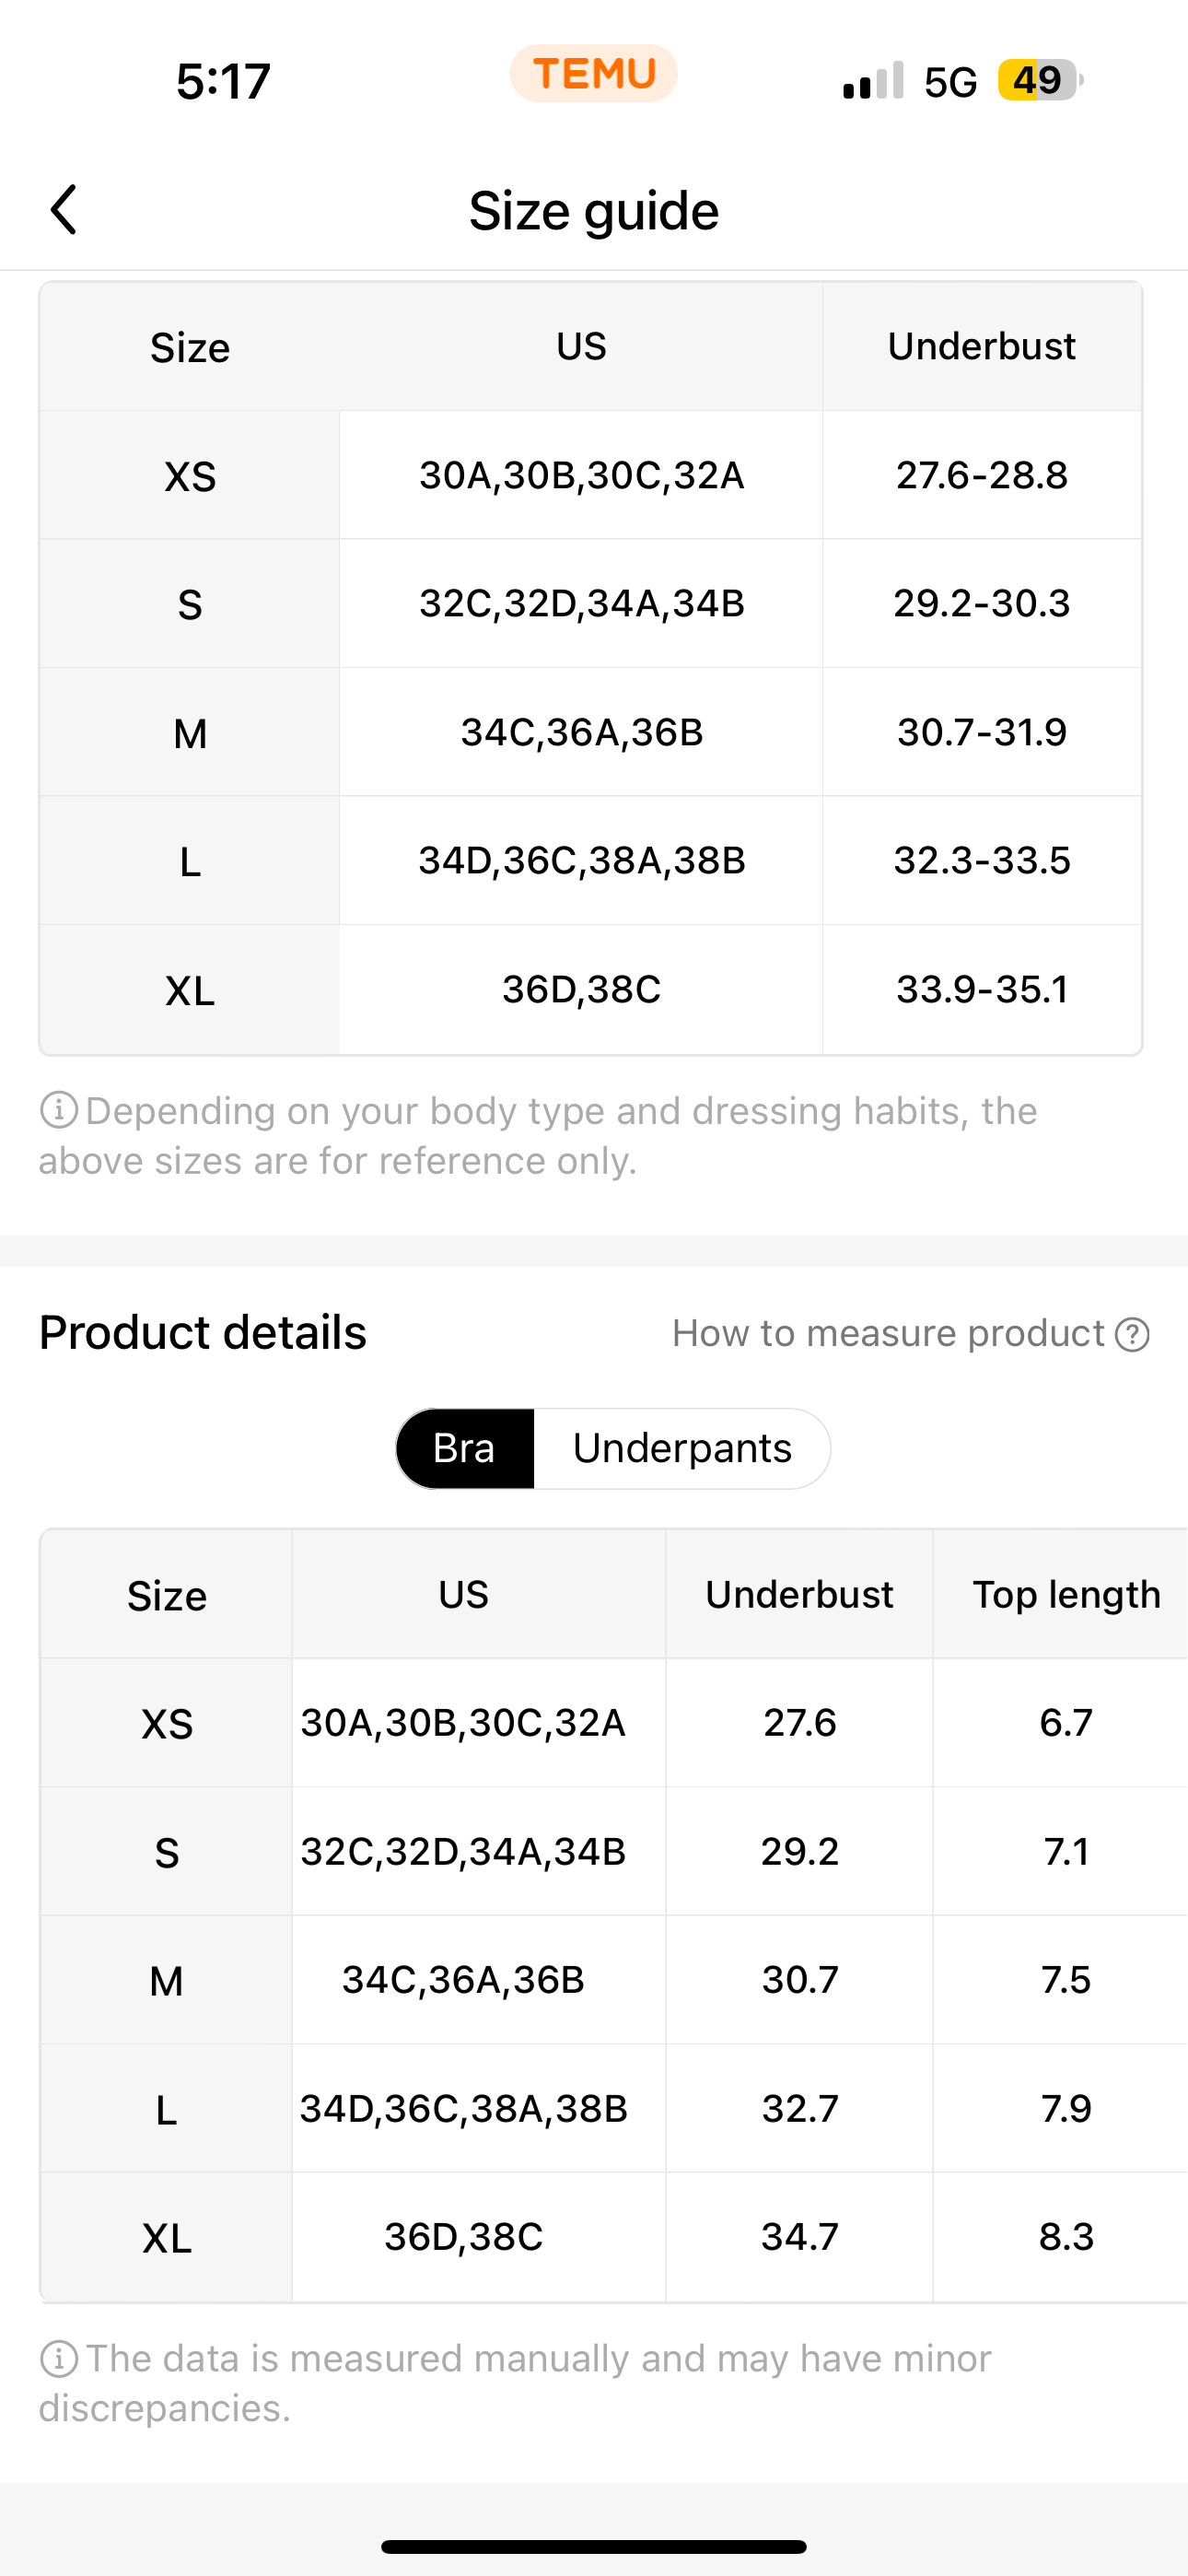Image resolution: width=1188 pixels, height=2576 pixels.
Task: Tap the home indicator bar
Action: coord(594,2546)
